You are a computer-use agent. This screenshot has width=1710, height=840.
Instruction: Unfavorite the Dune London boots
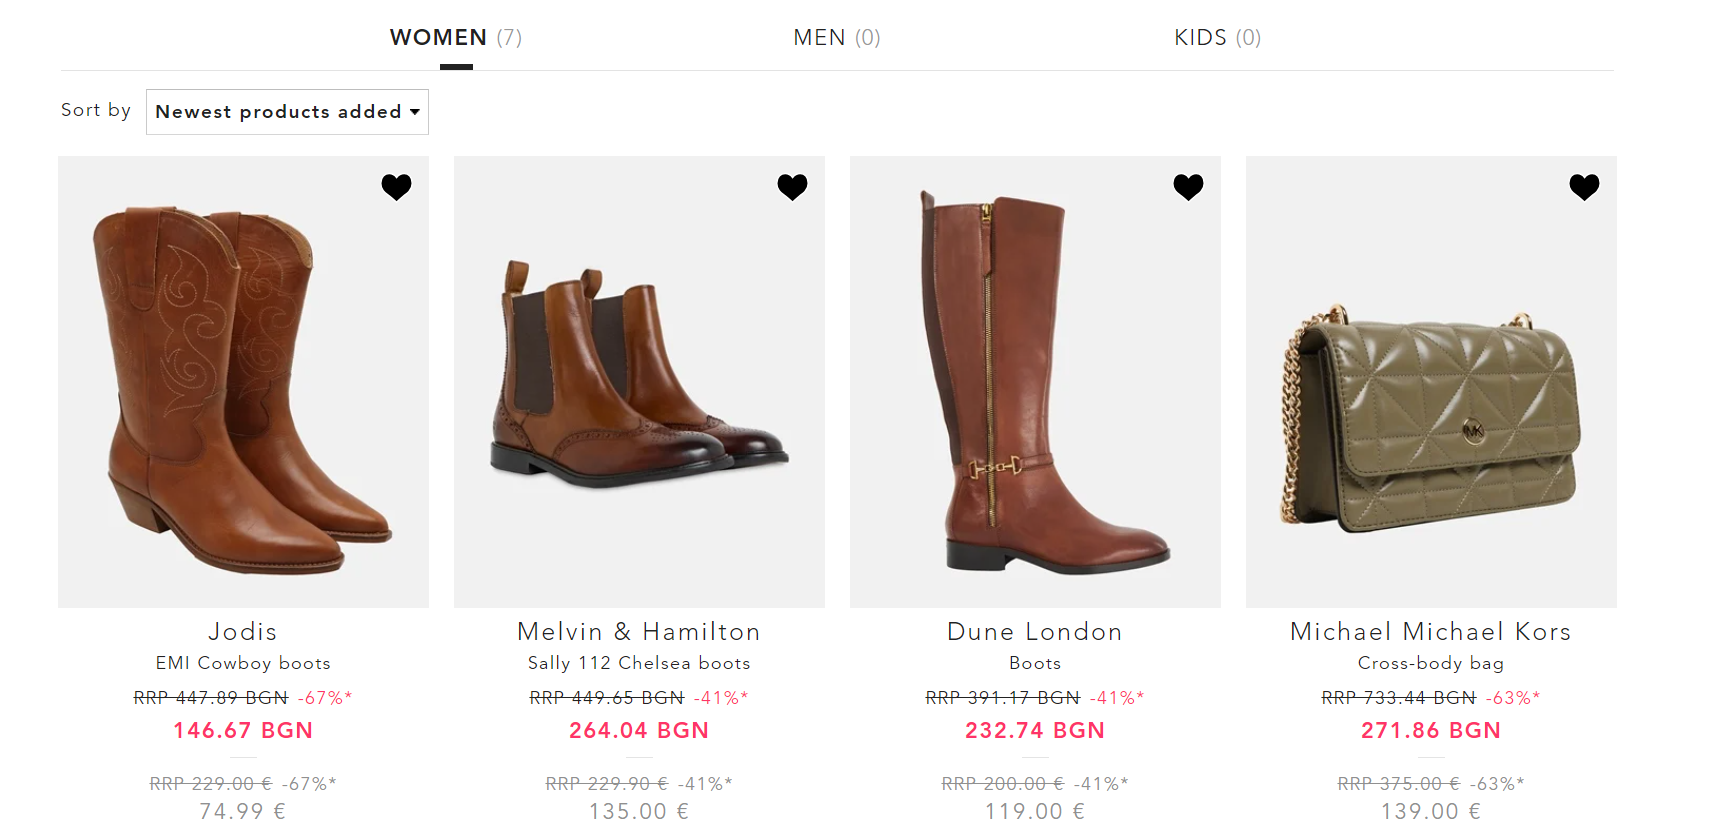tap(1188, 187)
